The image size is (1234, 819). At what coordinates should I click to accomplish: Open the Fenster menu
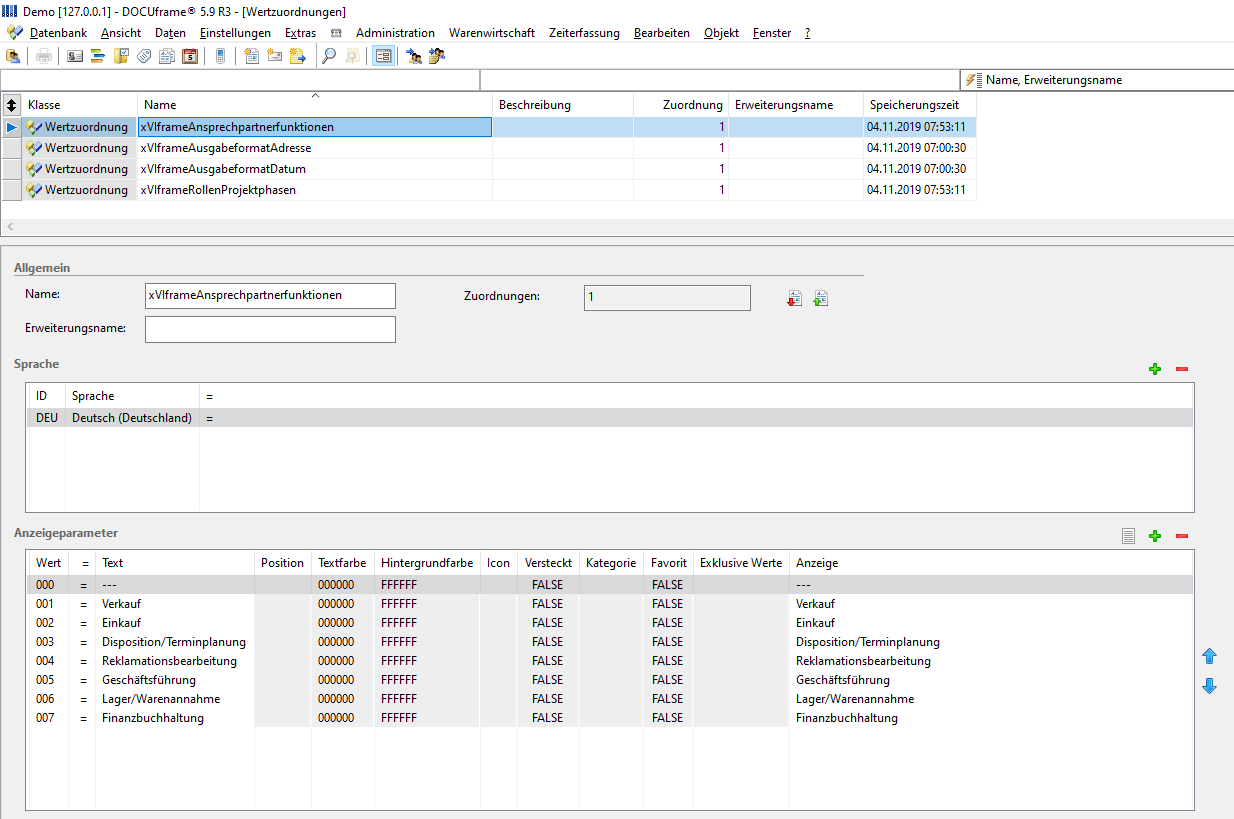click(772, 33)
